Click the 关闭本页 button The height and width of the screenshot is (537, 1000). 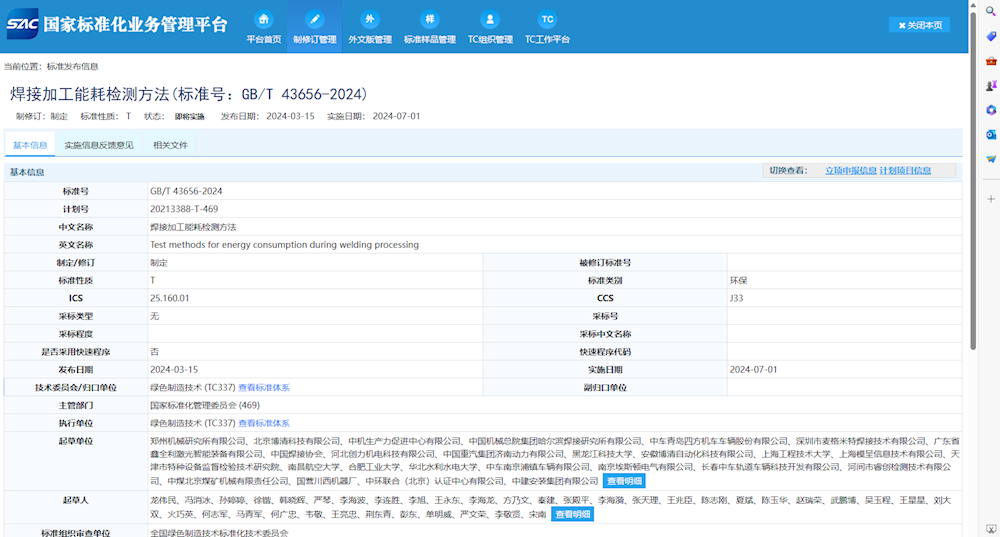point(919,25)
